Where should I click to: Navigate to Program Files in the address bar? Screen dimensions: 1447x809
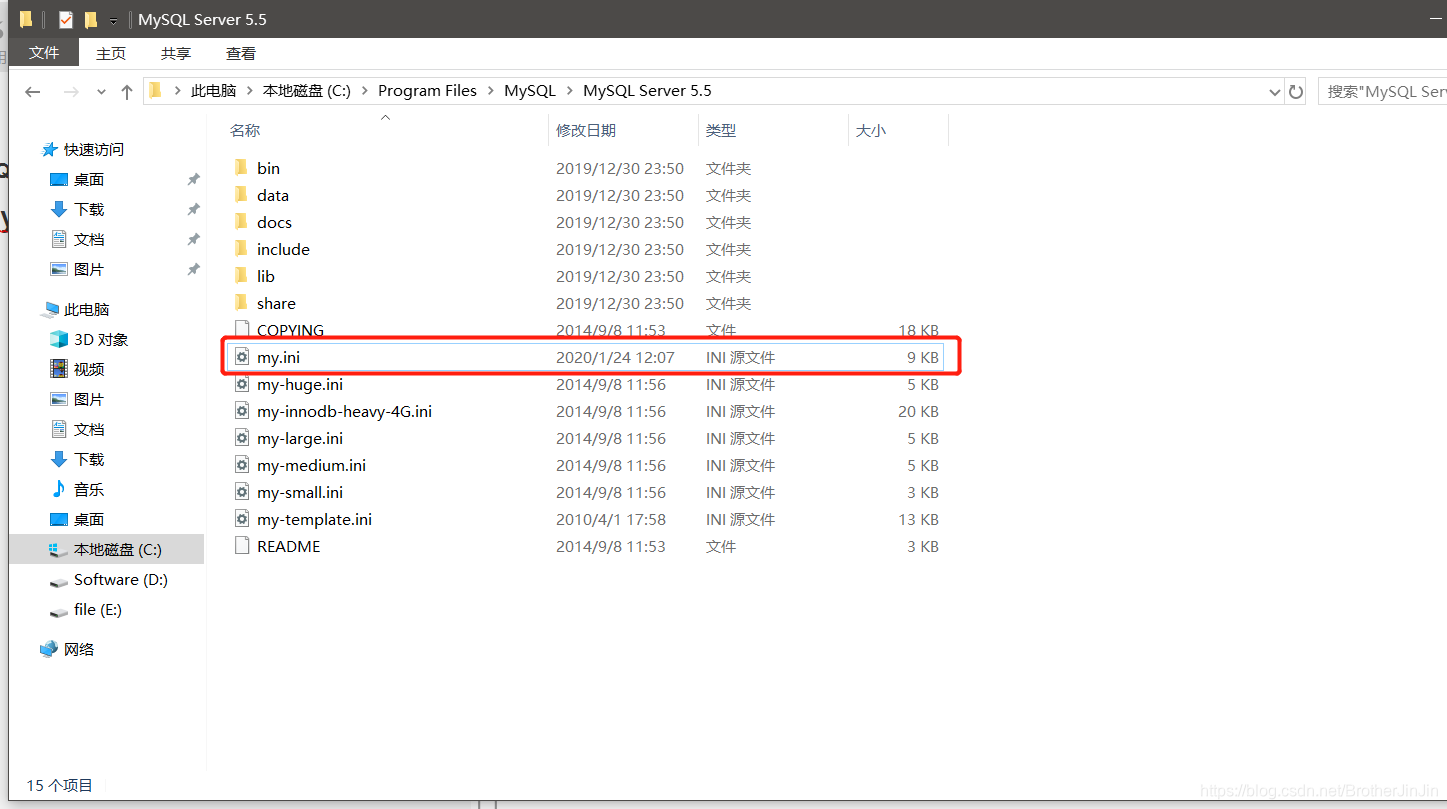click(x=427, y=91)
